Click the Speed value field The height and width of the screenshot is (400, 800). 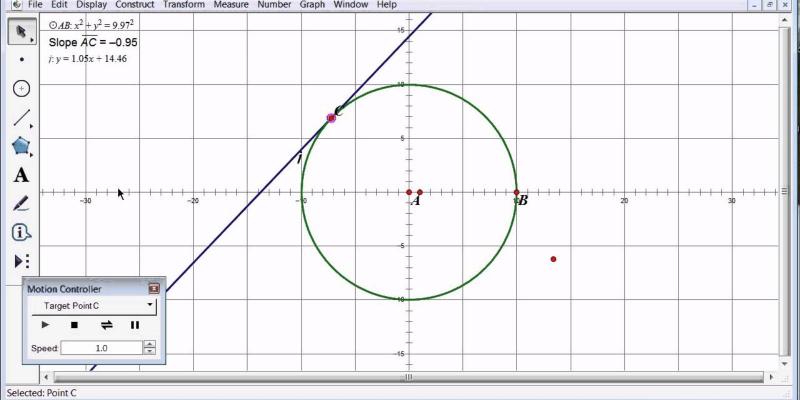(x=101, y=348)
